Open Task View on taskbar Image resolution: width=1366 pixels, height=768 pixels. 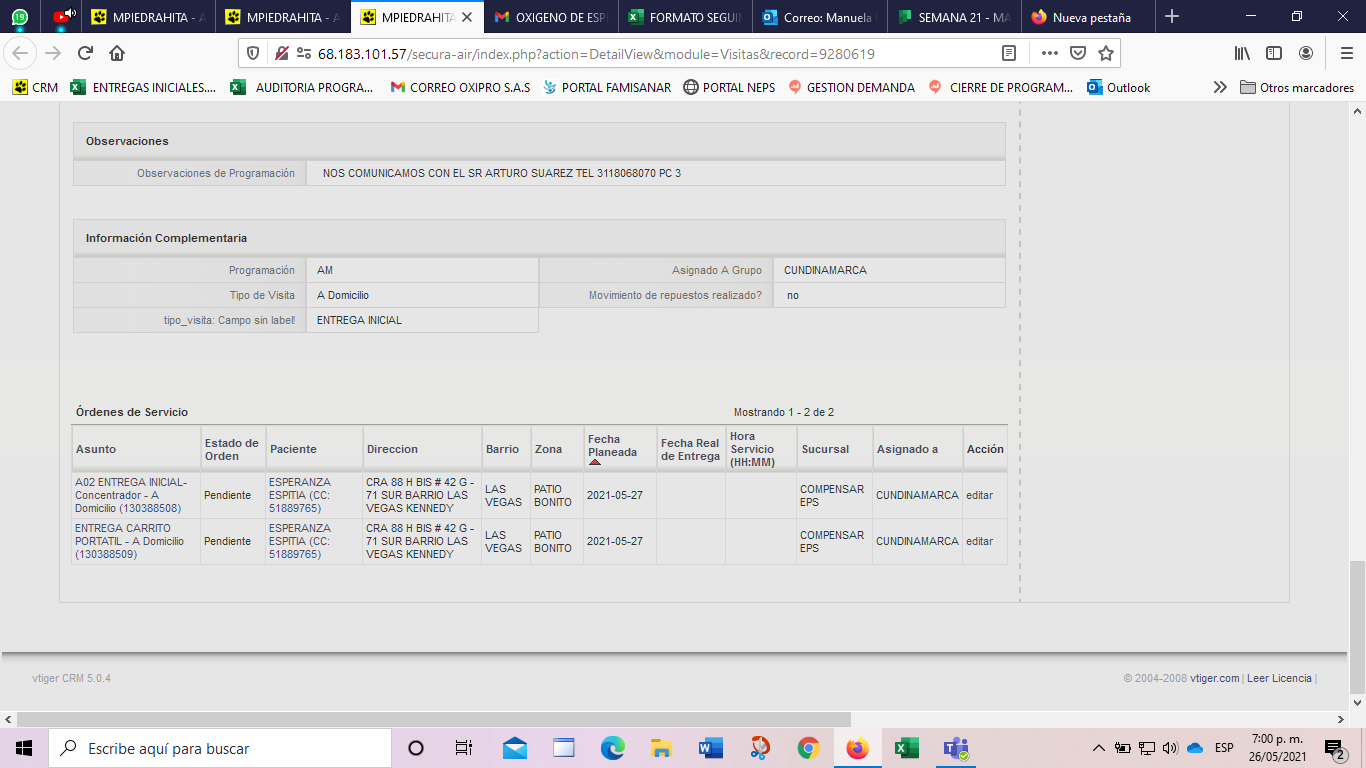pos(463,748)
